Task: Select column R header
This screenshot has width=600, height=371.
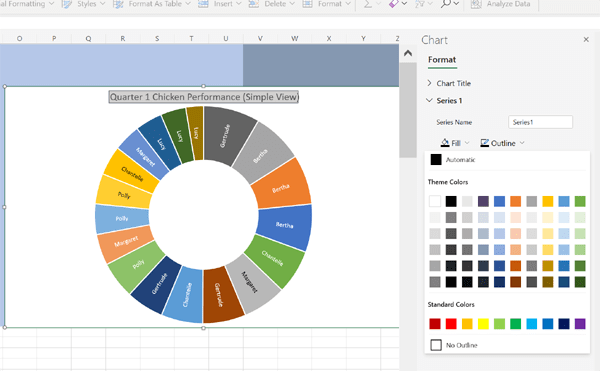Action: 122,38
